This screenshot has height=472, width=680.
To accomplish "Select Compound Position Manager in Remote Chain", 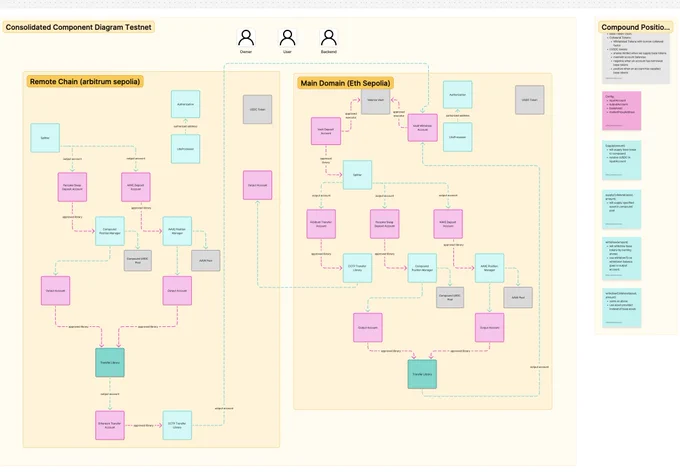I will (x=110, y=231).
